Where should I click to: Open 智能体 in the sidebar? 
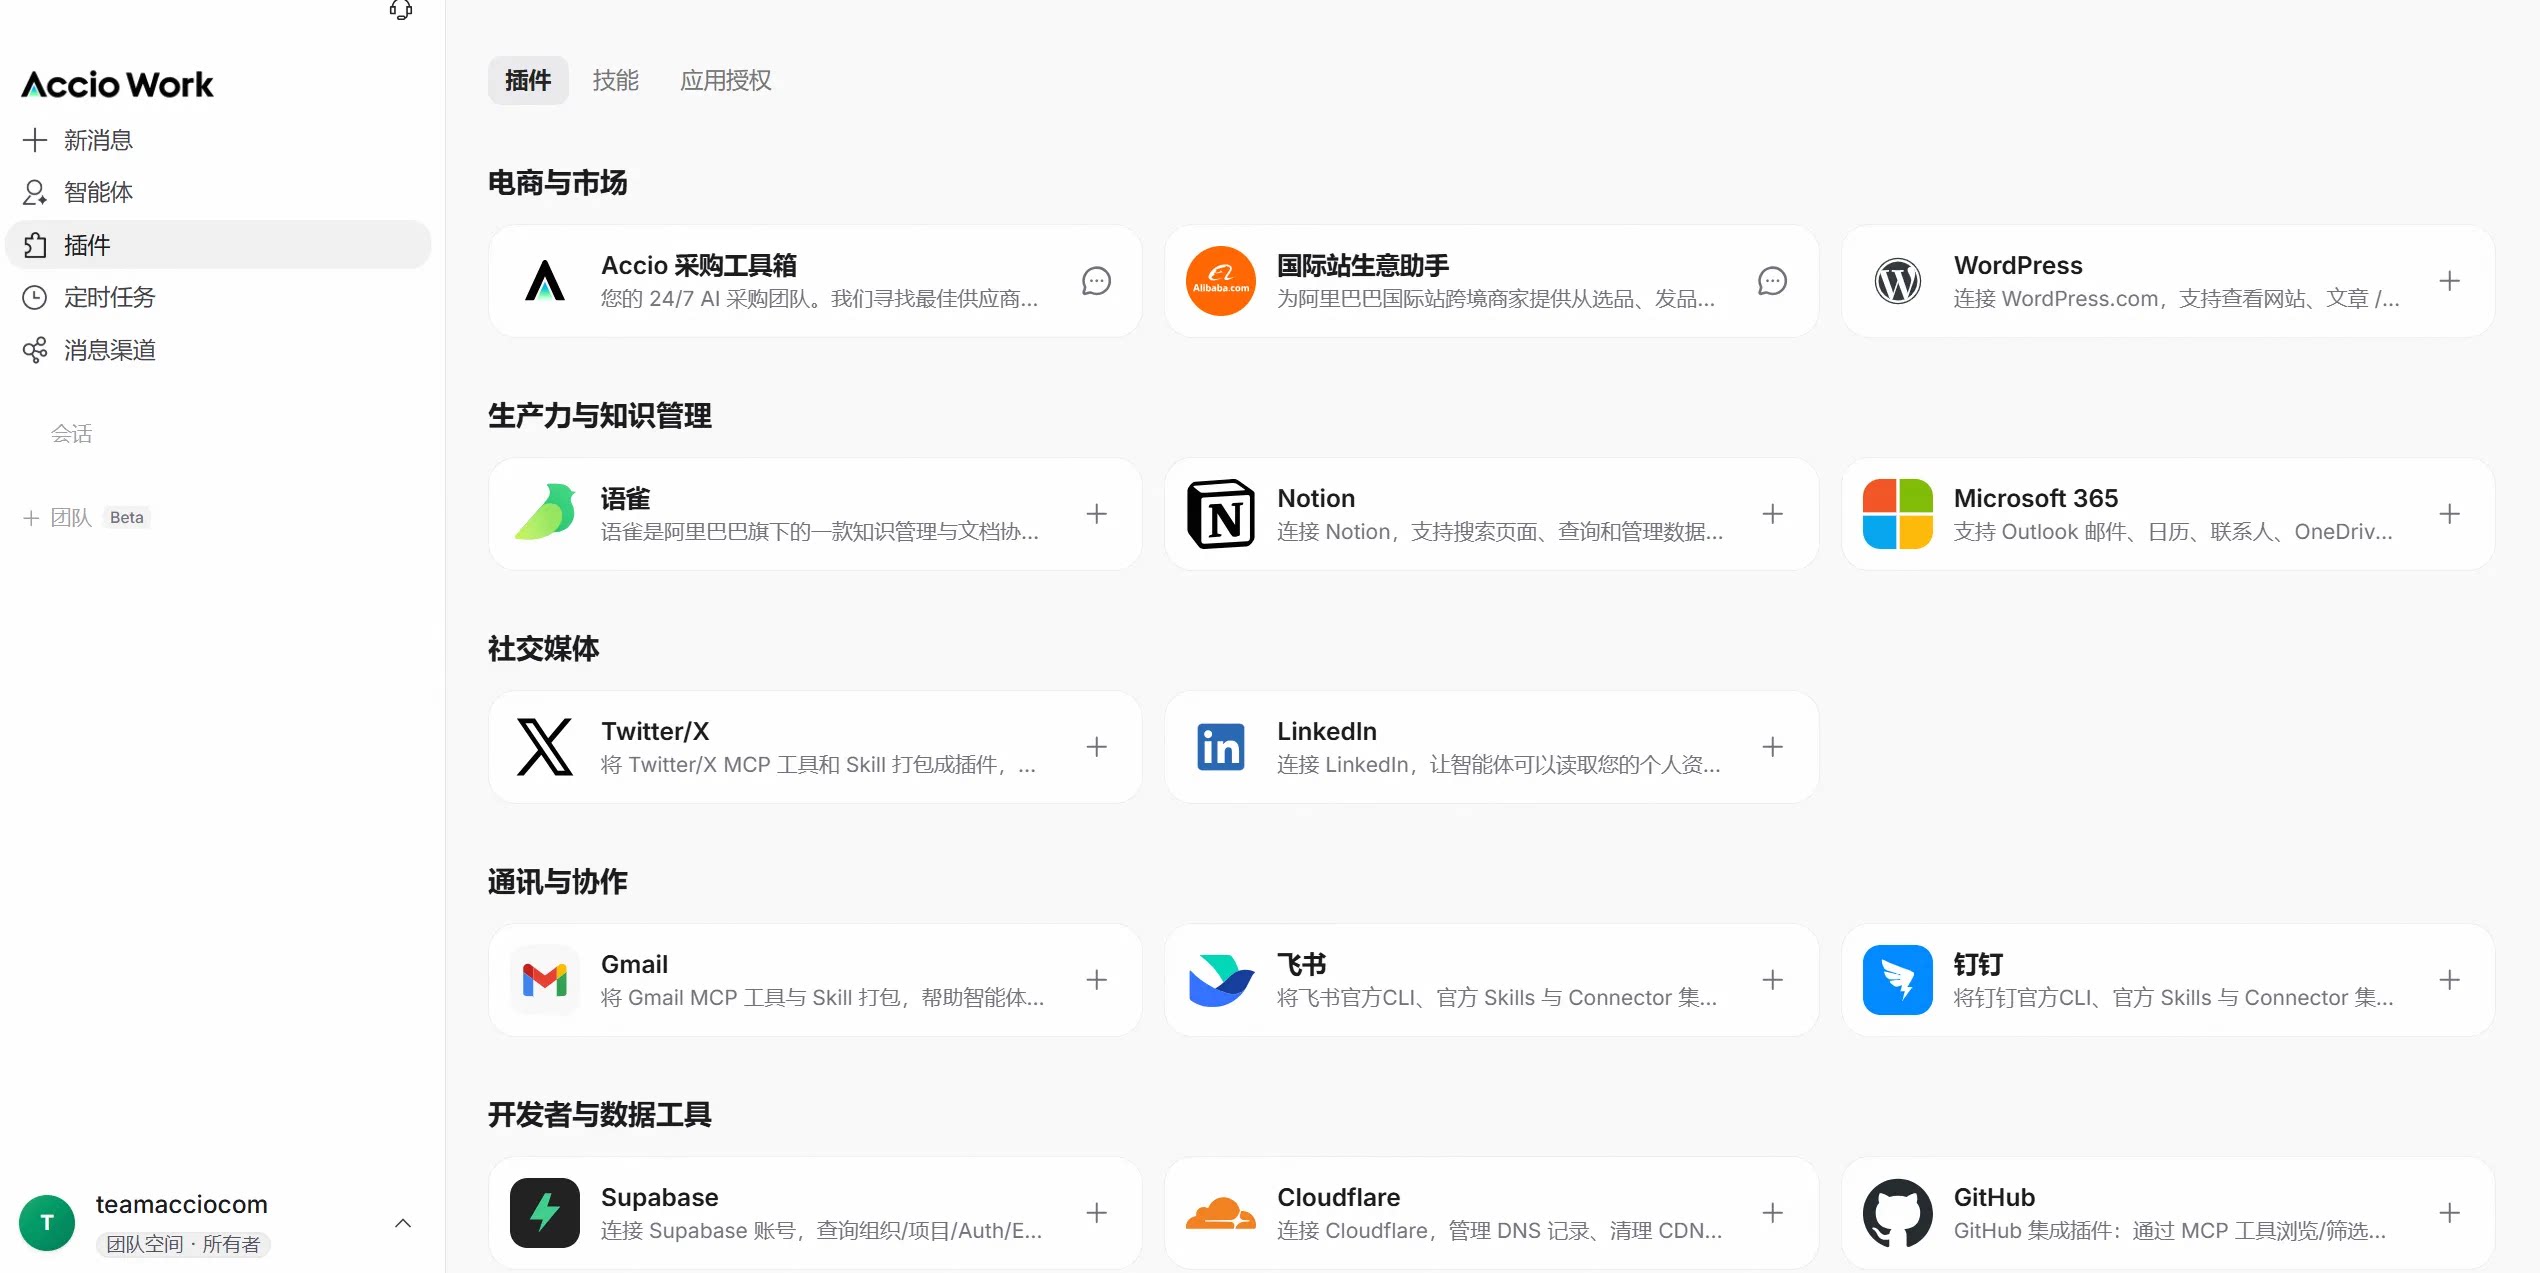218,192
